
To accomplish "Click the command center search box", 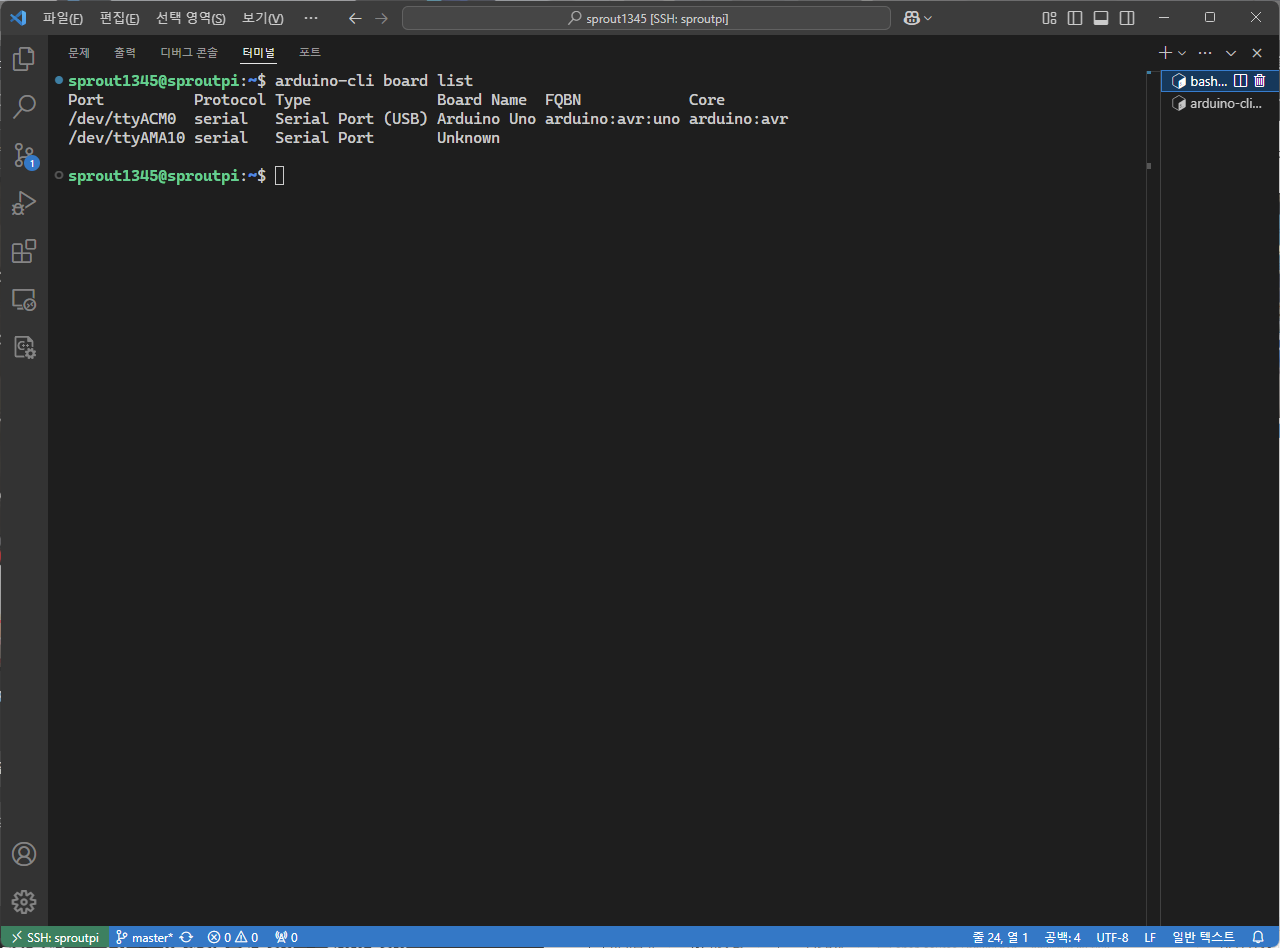I will pos(646,18).
